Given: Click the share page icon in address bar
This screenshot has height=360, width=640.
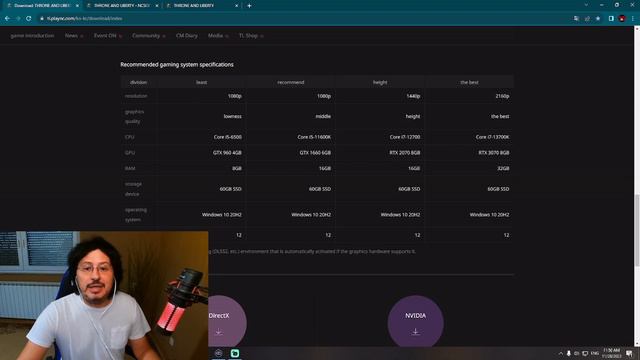Looking at the screenshot, I should click(x=587, y=18).
